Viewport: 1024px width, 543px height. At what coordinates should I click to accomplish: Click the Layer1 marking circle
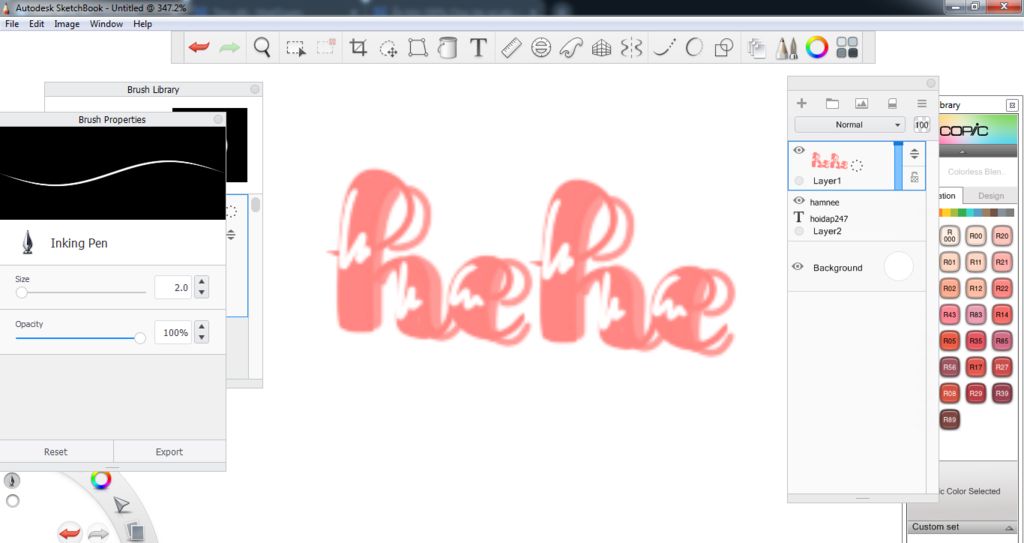799,180
